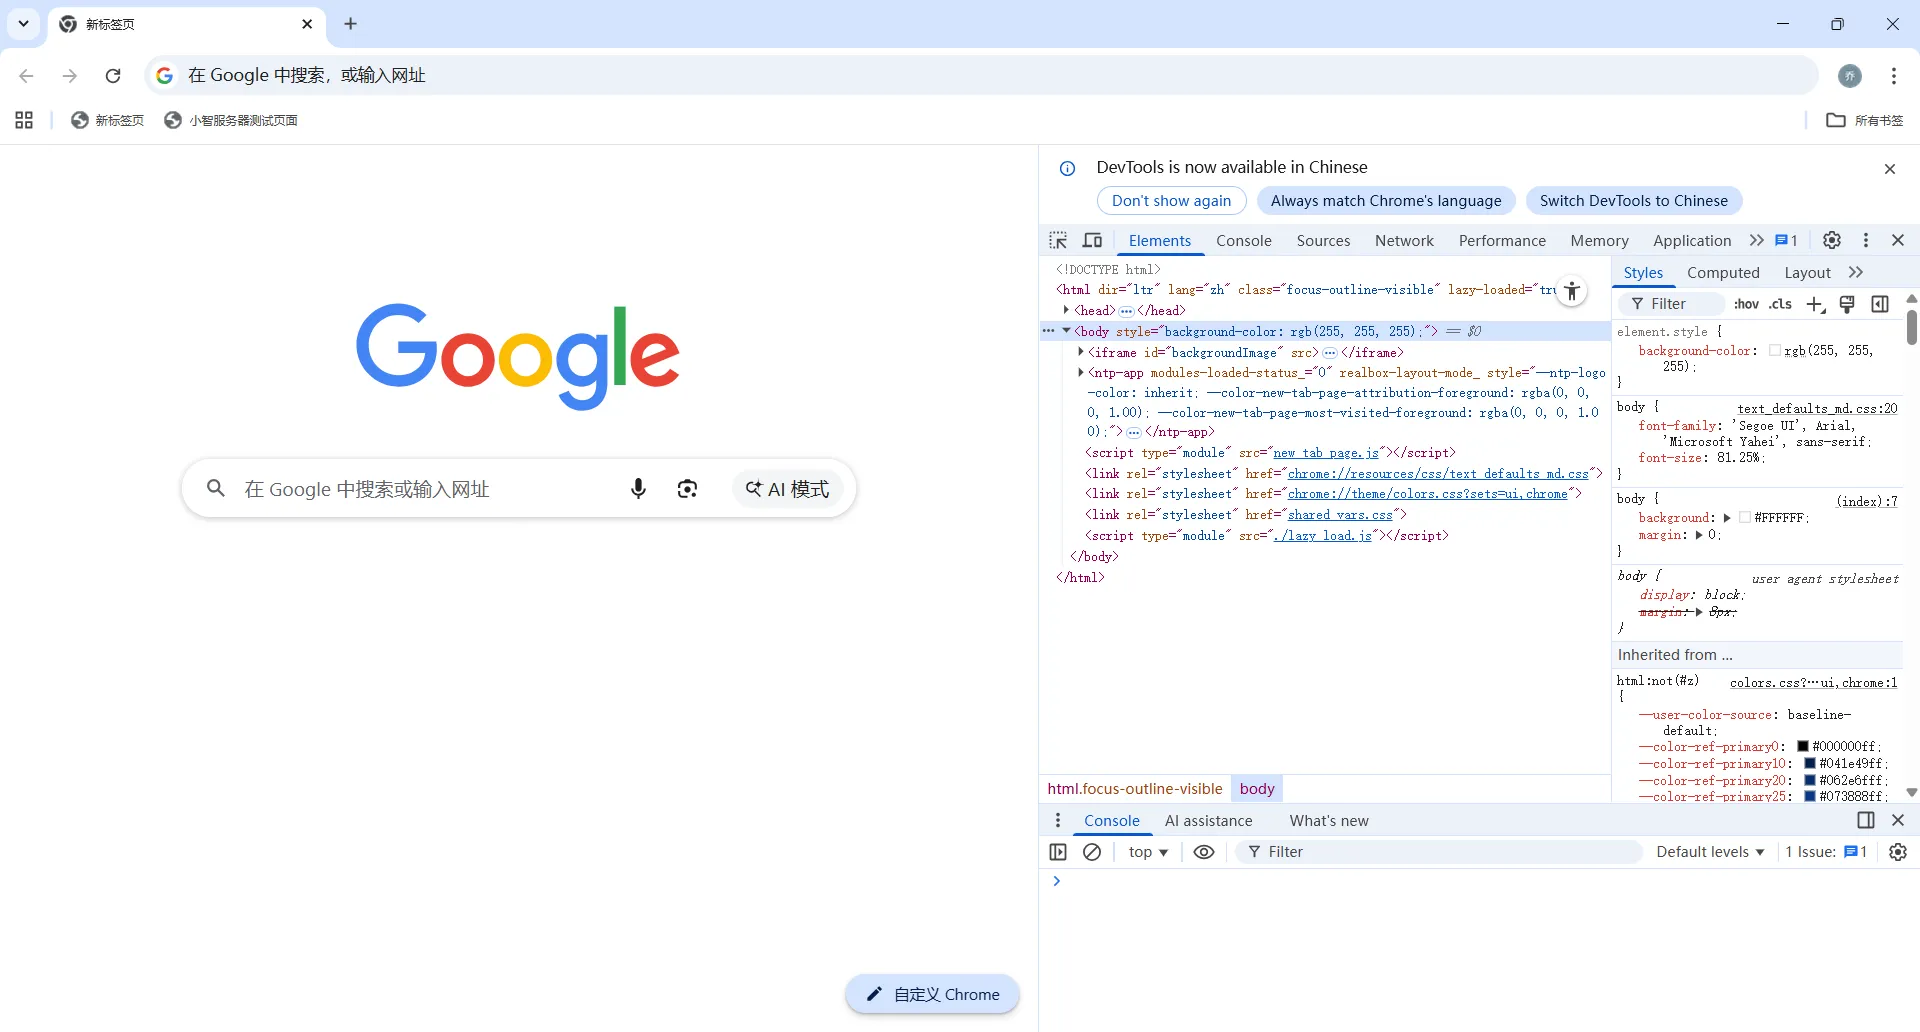Collapse the body element node
Screen dimensions: 1920x1032
click(x=1066, y=331)
